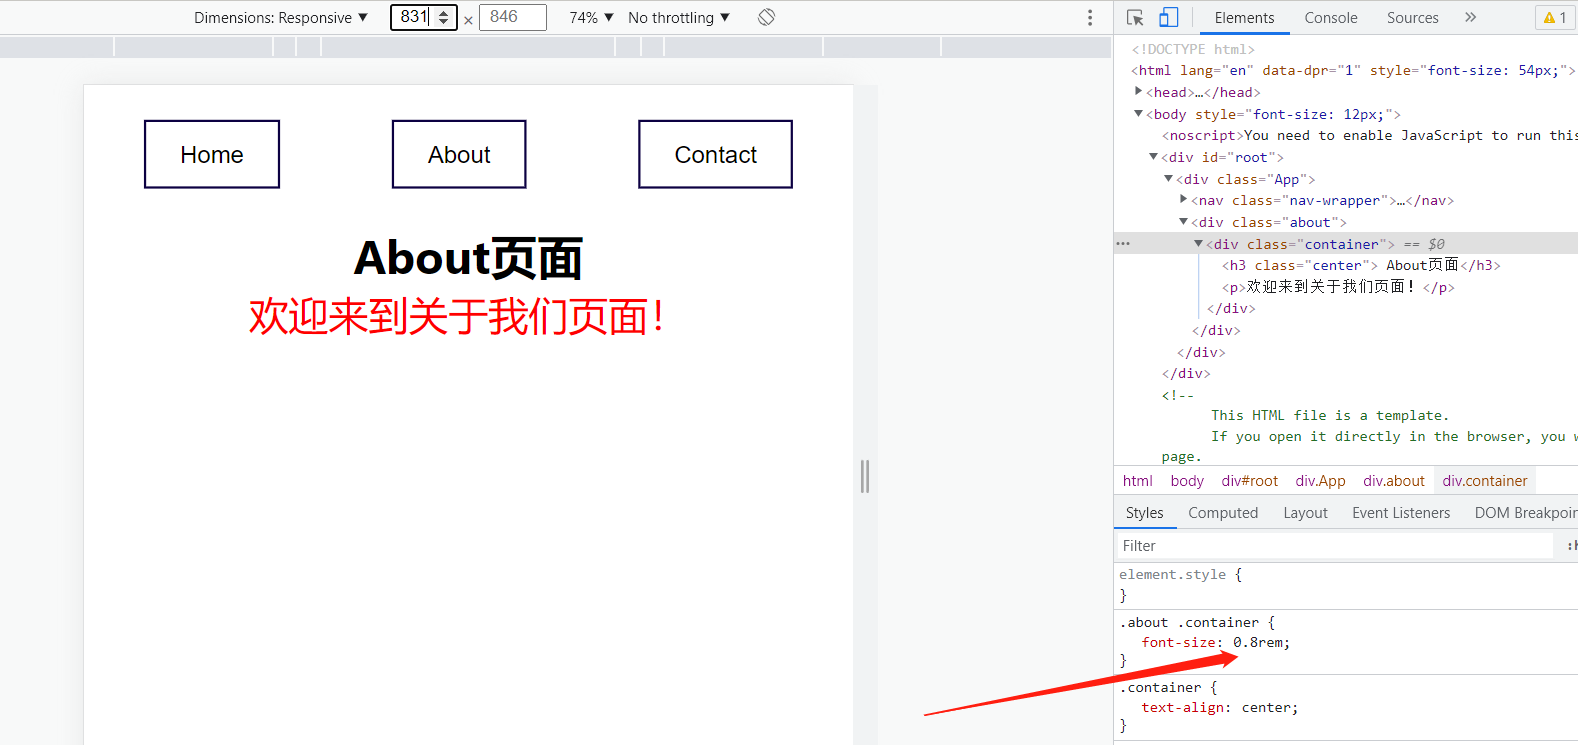Grab the viewport right-edge resize handle
The height and width of the screenshot is (745, 1578).
(x=865, y=476)
